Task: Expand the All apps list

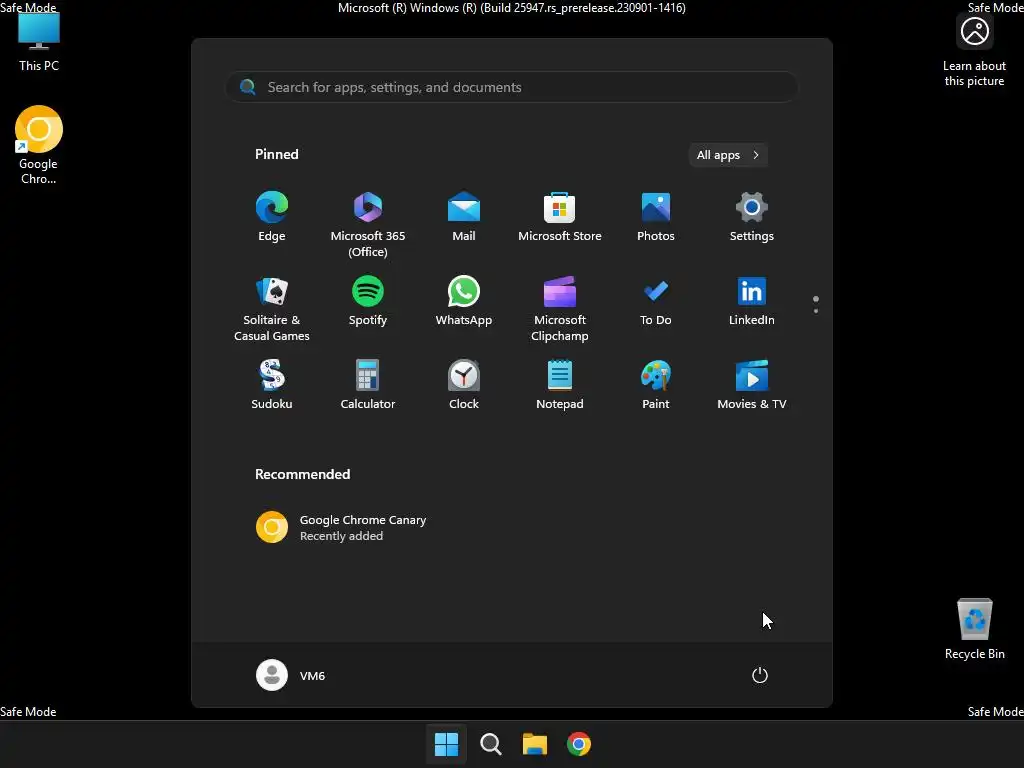Action: (x=728, y=155)
